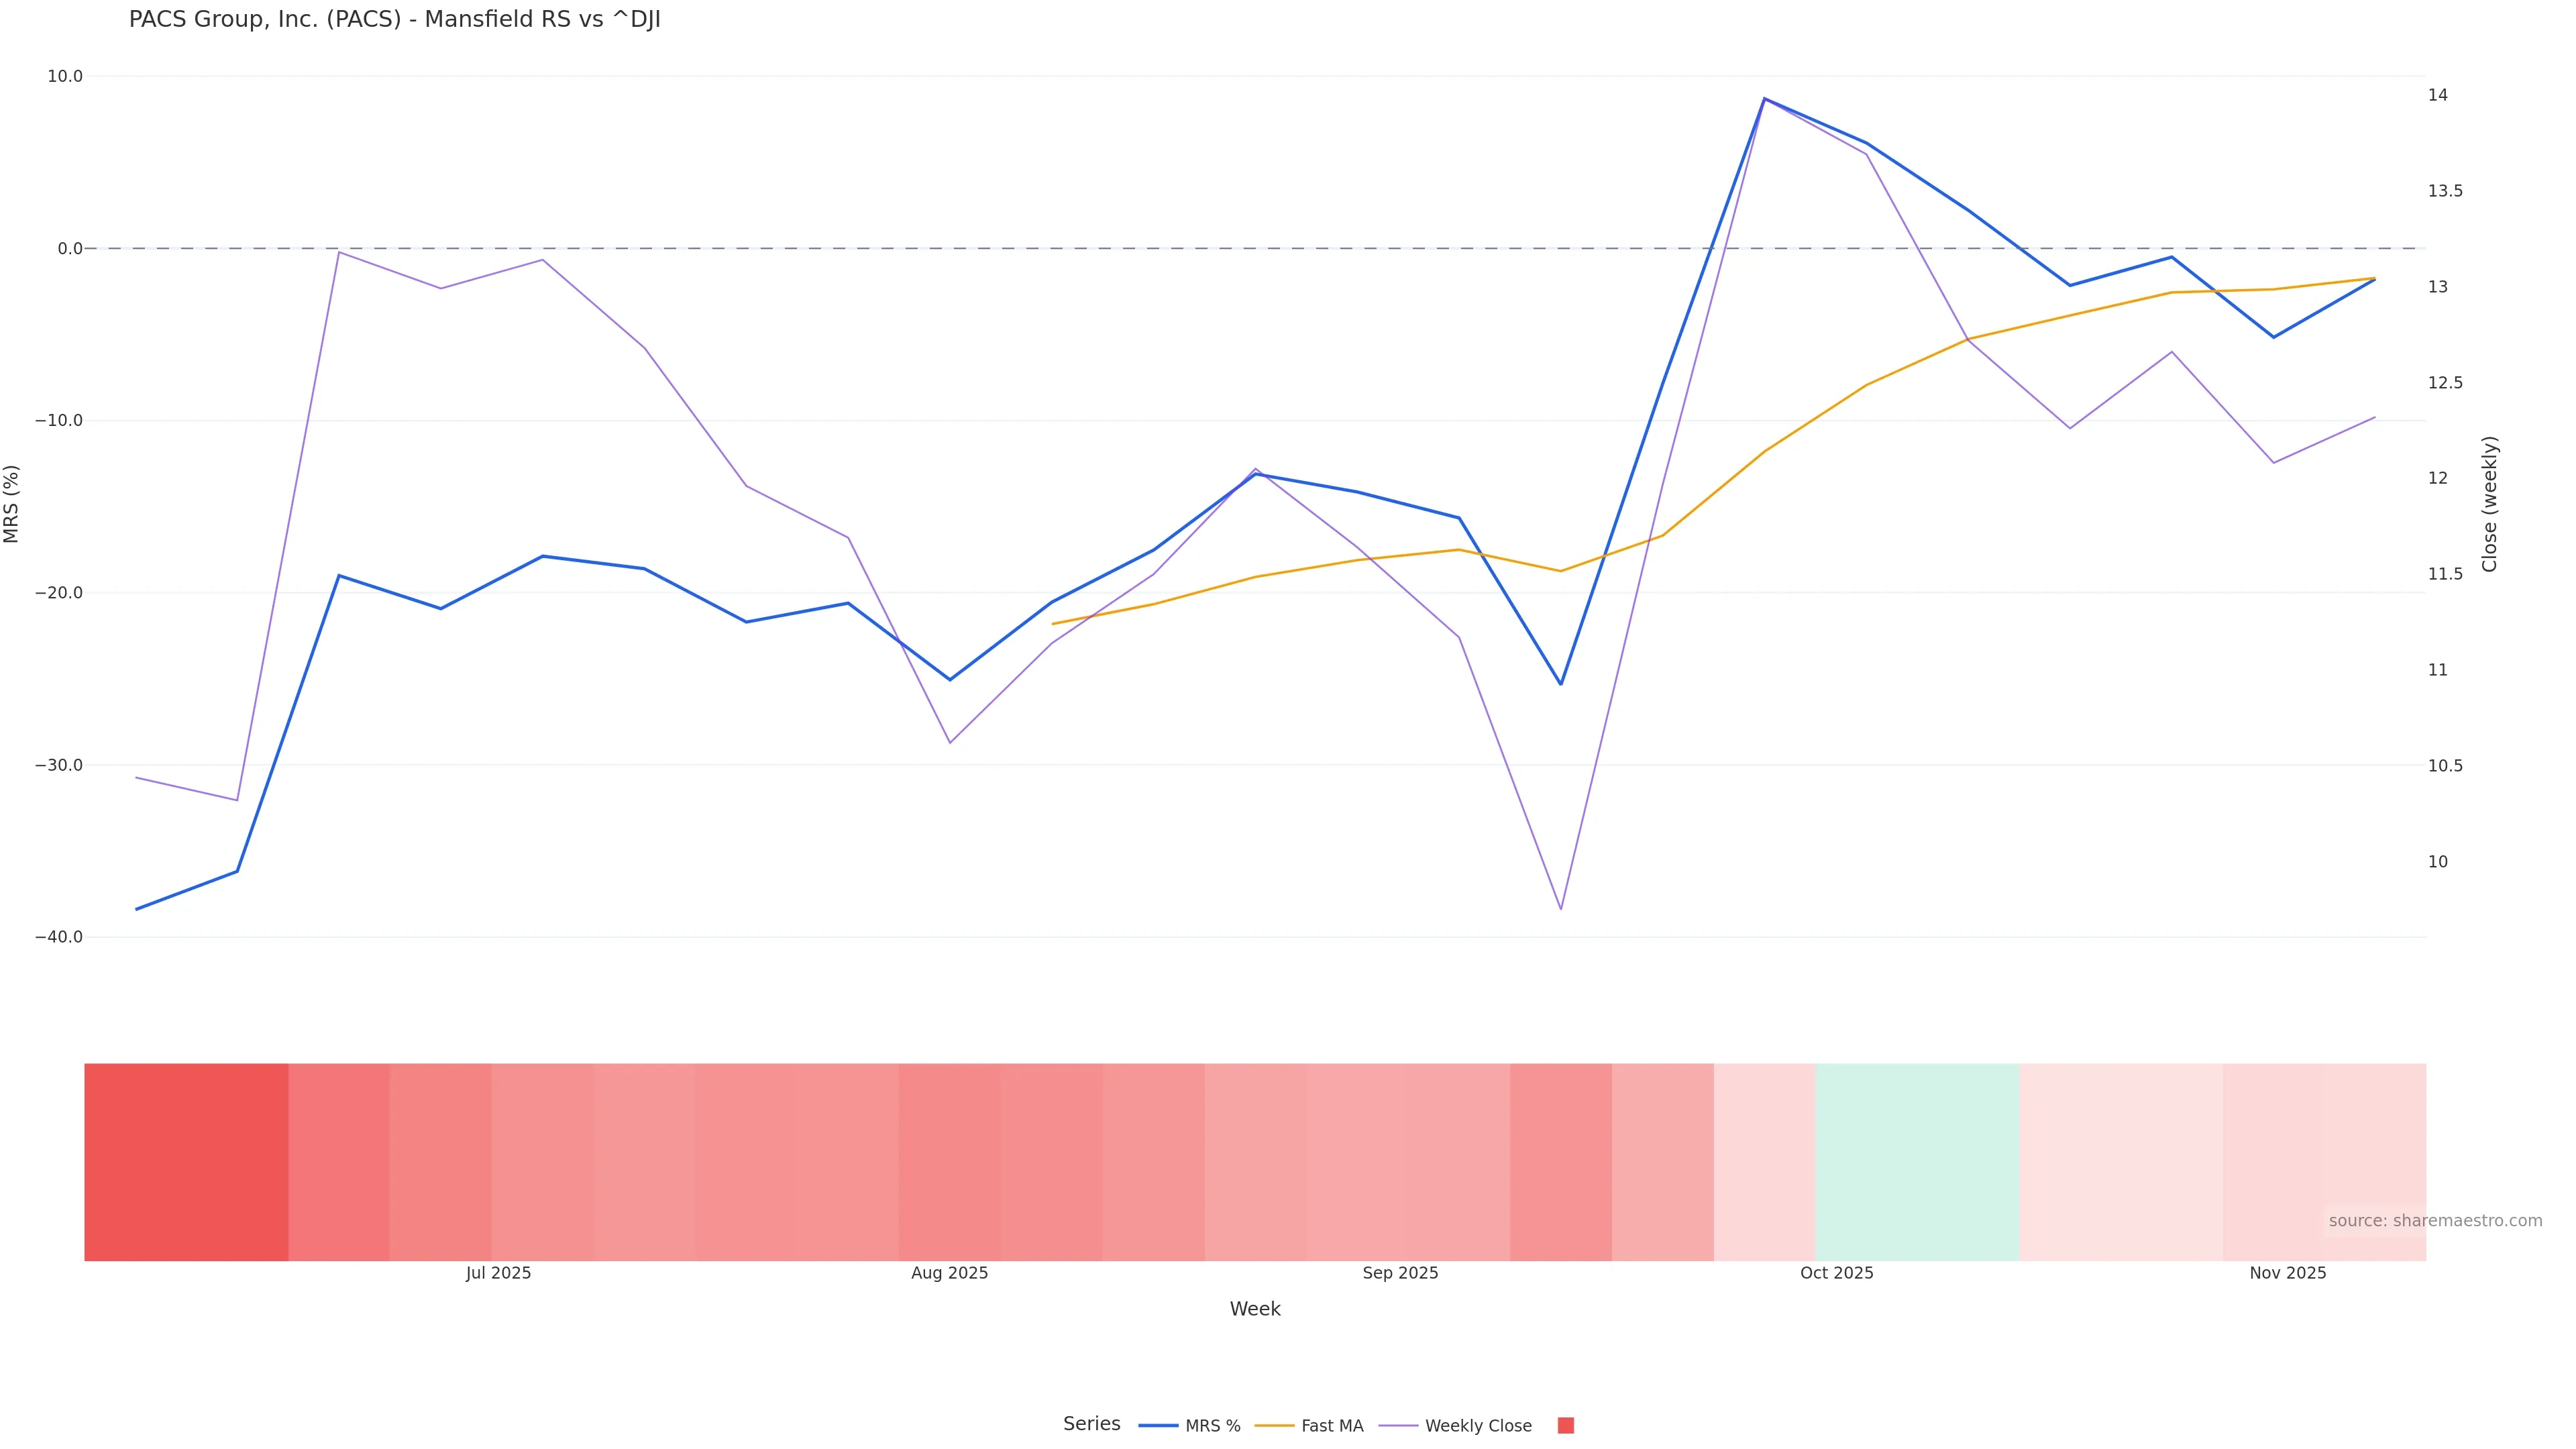Image resolution: width=2576 pixels, height=1449 pixels.
Task: Toggle the MRS % legend entry
Action: [1212, 1426]
